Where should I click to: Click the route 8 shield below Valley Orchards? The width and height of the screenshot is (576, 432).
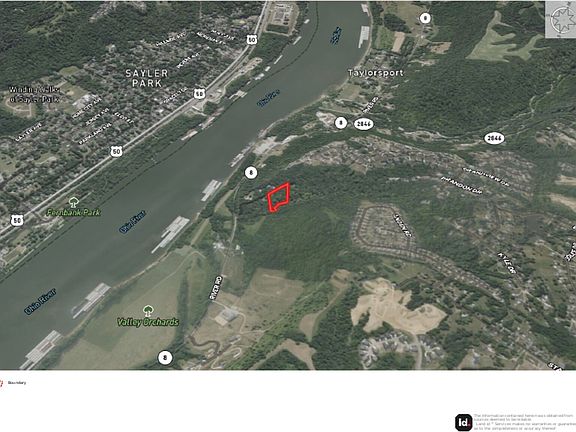click(165, 357)
